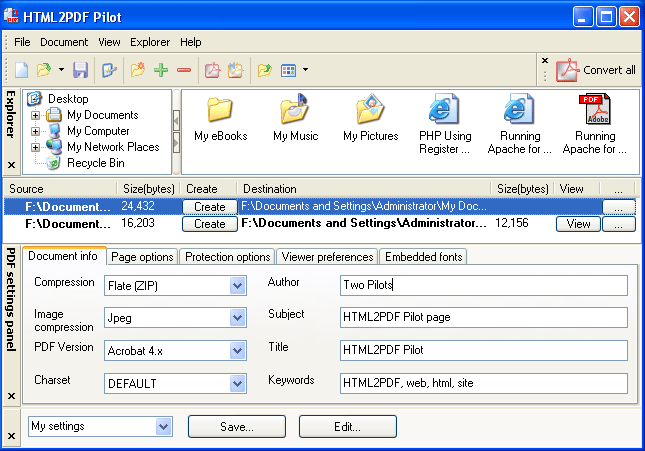The height and width of the screenshot is (451, 645).
Task: Open the Charset DEFAULT dropdown
Action: [237, 384]
